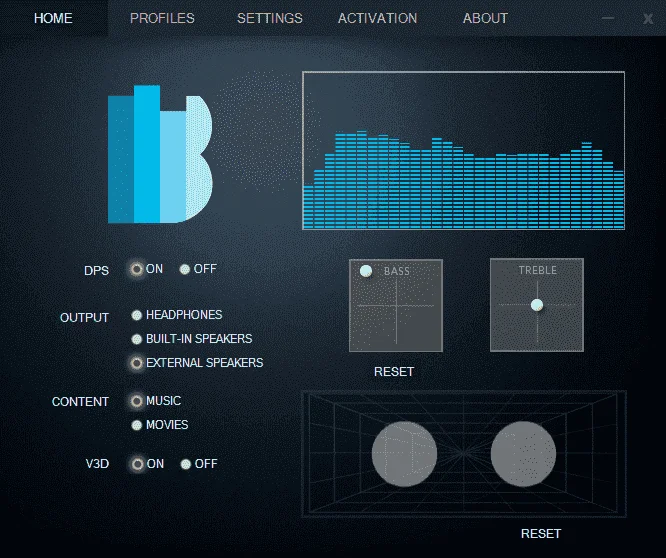Select BUILT-IN SPEAKERS output
Screen dimensions: 666x558
click(x=136, y=339)
